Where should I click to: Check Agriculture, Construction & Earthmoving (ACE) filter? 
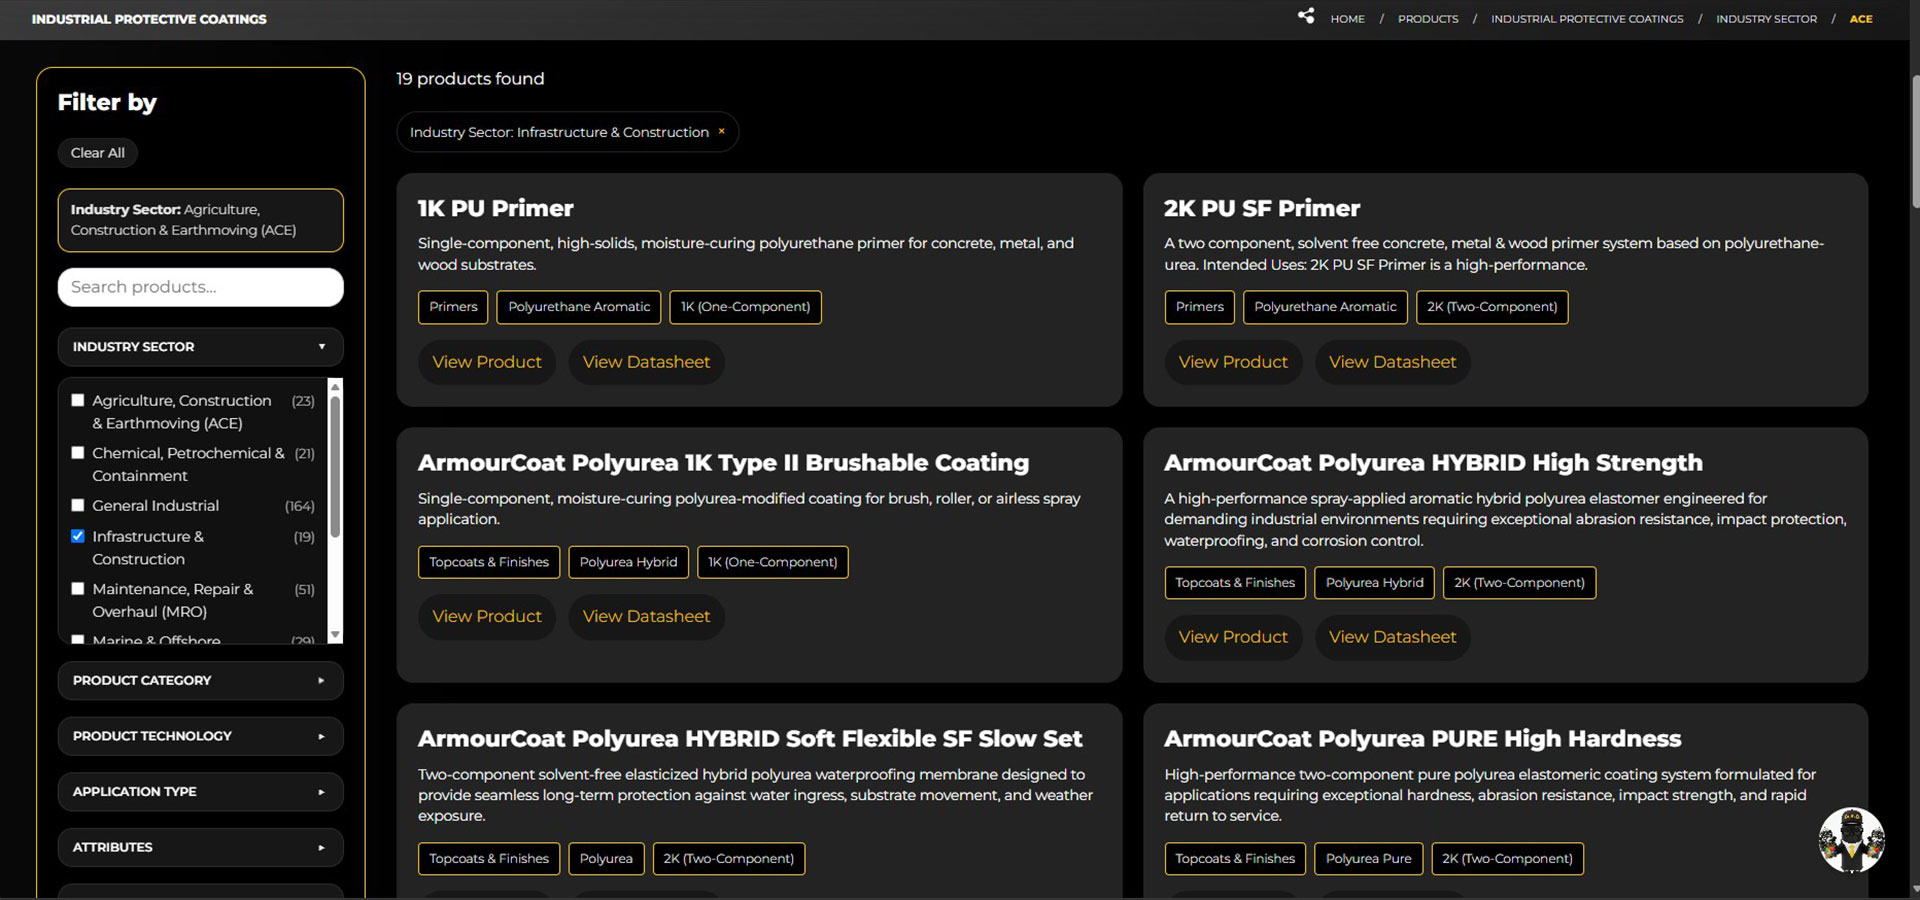78,400
